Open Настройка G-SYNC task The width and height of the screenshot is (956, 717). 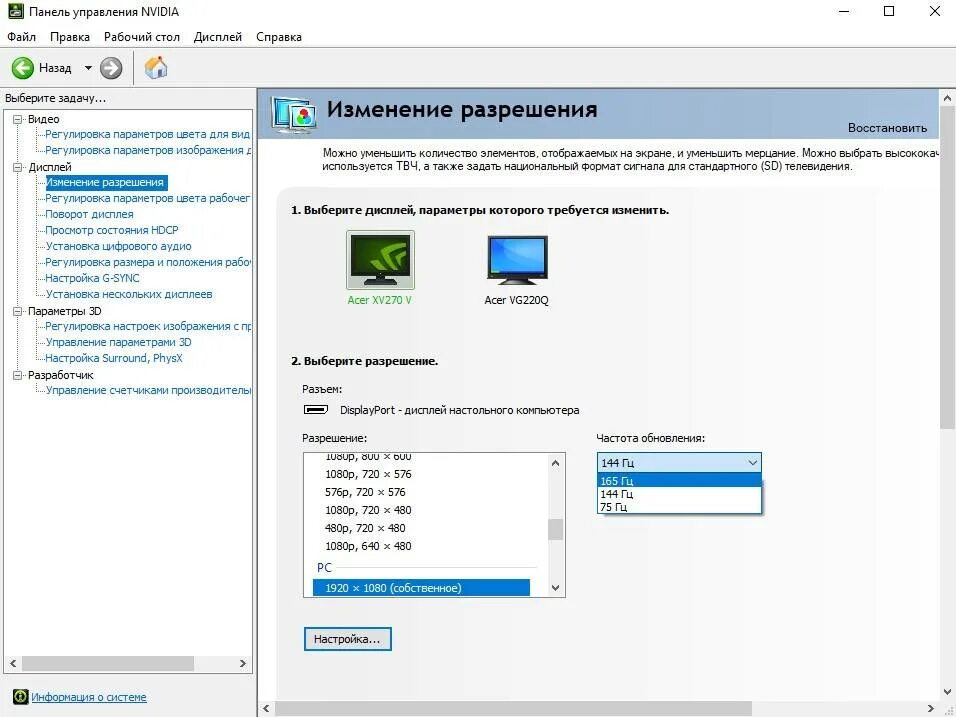coord(93,278)
